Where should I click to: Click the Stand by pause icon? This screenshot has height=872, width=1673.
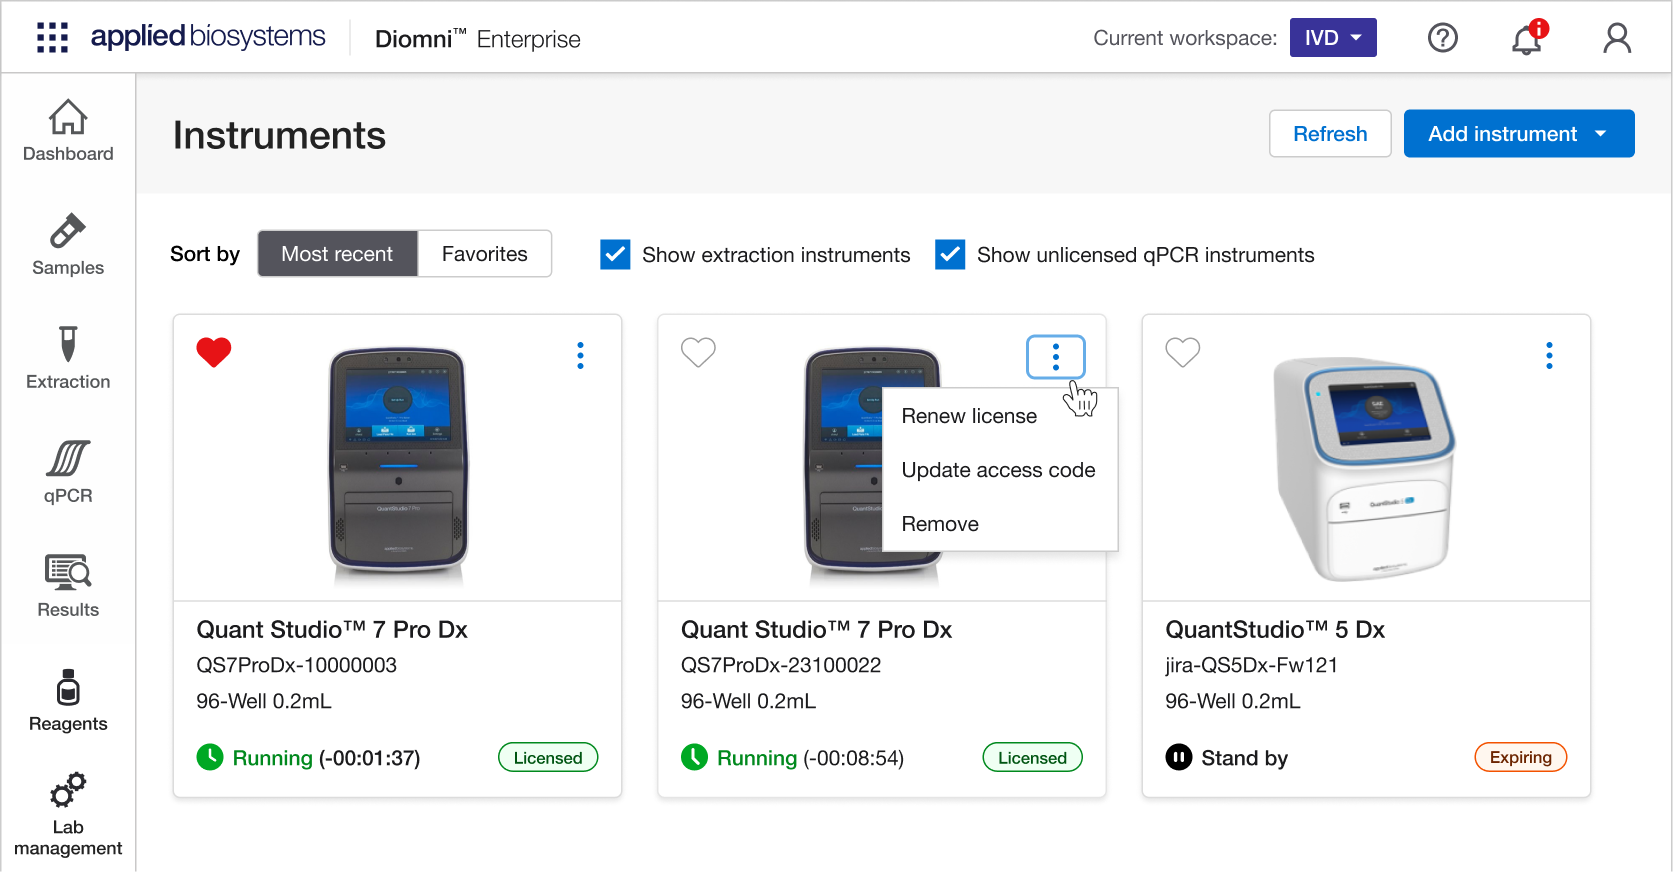1179,758
